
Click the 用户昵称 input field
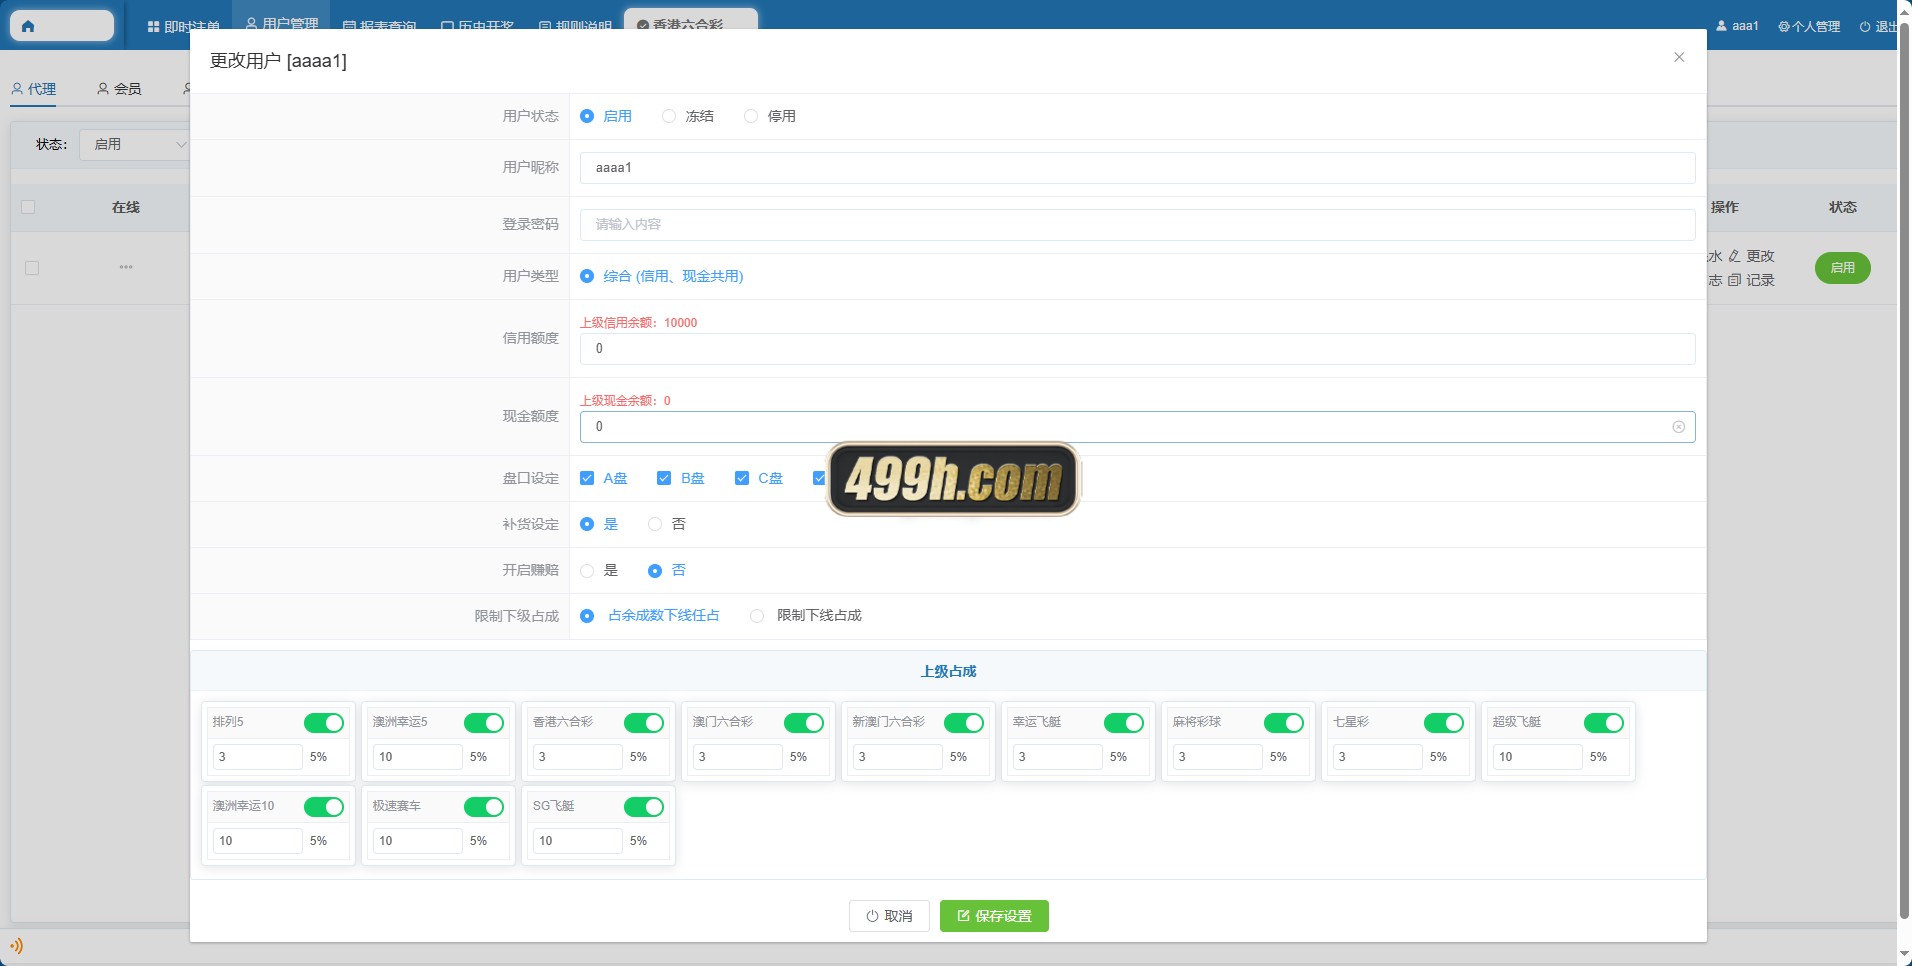(x=1137, y=168)
